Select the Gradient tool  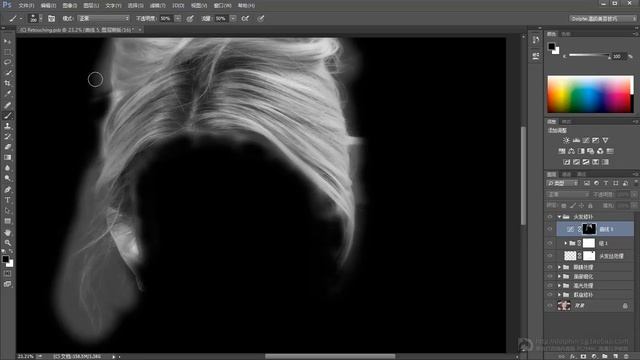tap(7, 158)
